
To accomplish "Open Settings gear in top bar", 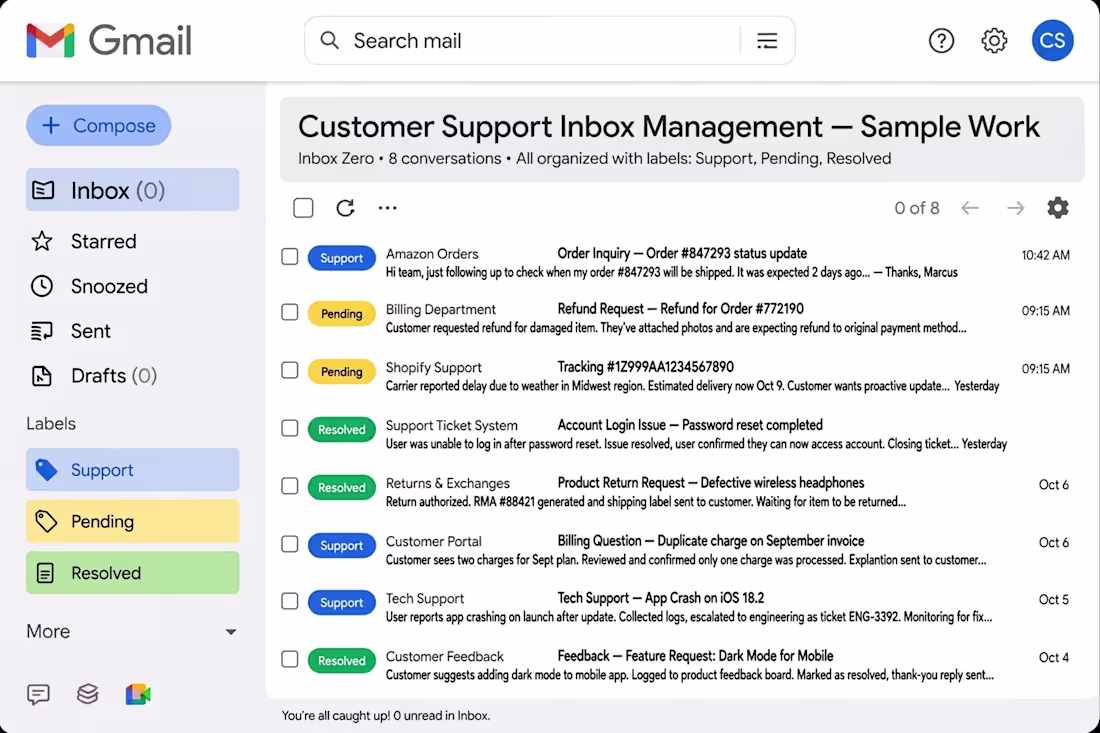I will pos(993,41).
